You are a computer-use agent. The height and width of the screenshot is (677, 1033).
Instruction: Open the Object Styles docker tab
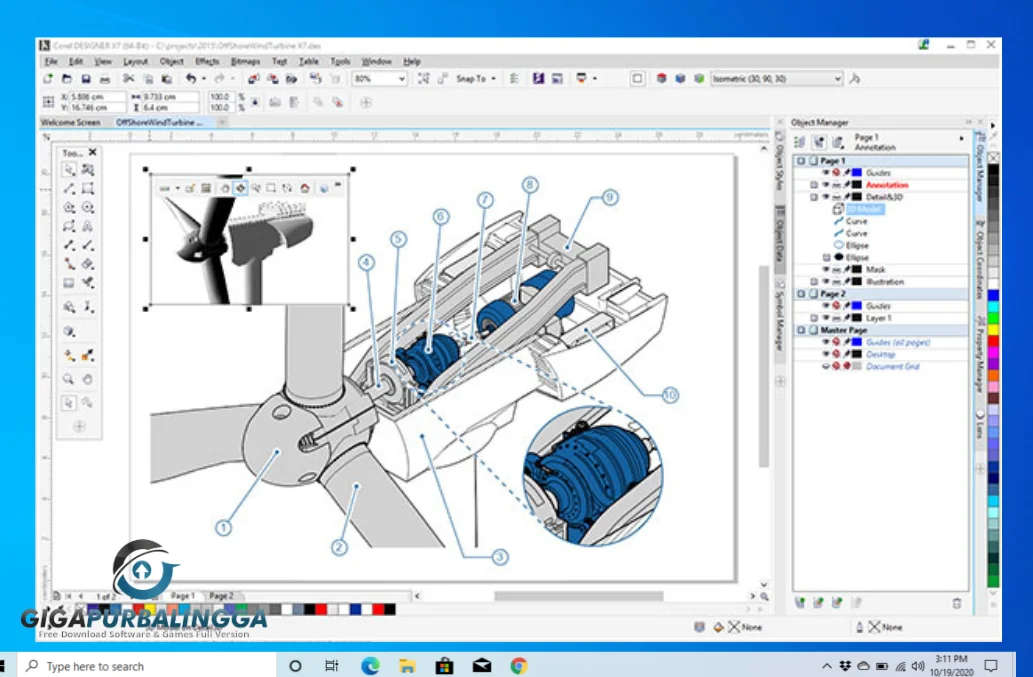781,163
